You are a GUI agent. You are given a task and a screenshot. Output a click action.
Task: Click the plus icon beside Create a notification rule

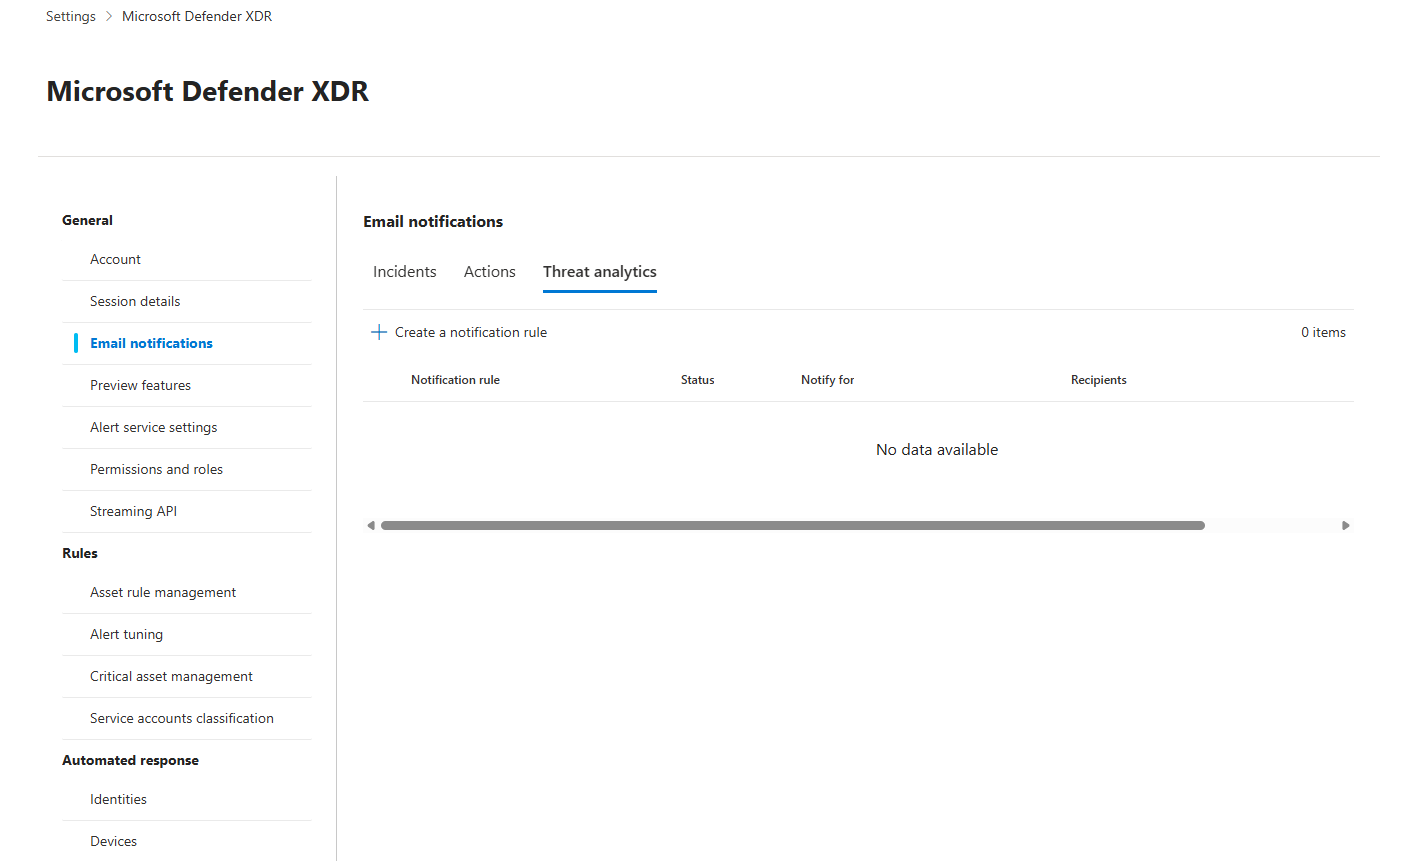point(379,332)
